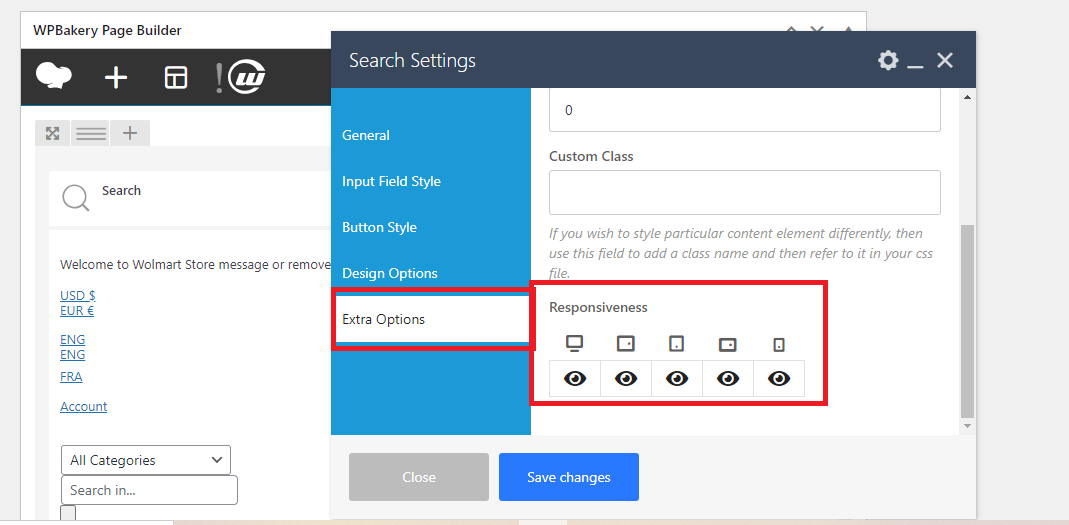The width and height of the screenshot is (1069, 525).
Task: Click the field containing value 0
Action: [x=745, y=110]
